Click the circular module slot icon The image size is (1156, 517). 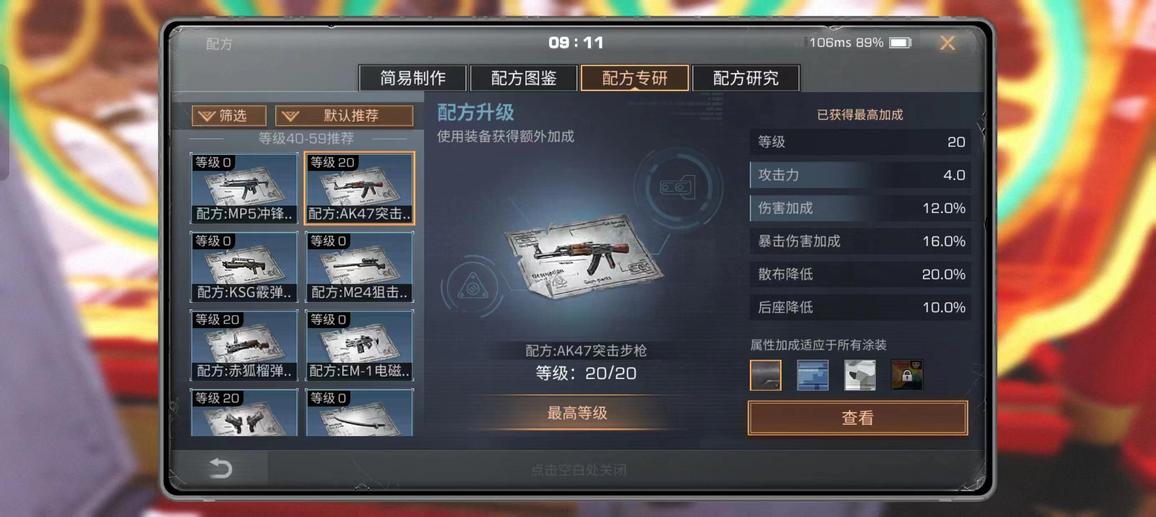(677, 185)
